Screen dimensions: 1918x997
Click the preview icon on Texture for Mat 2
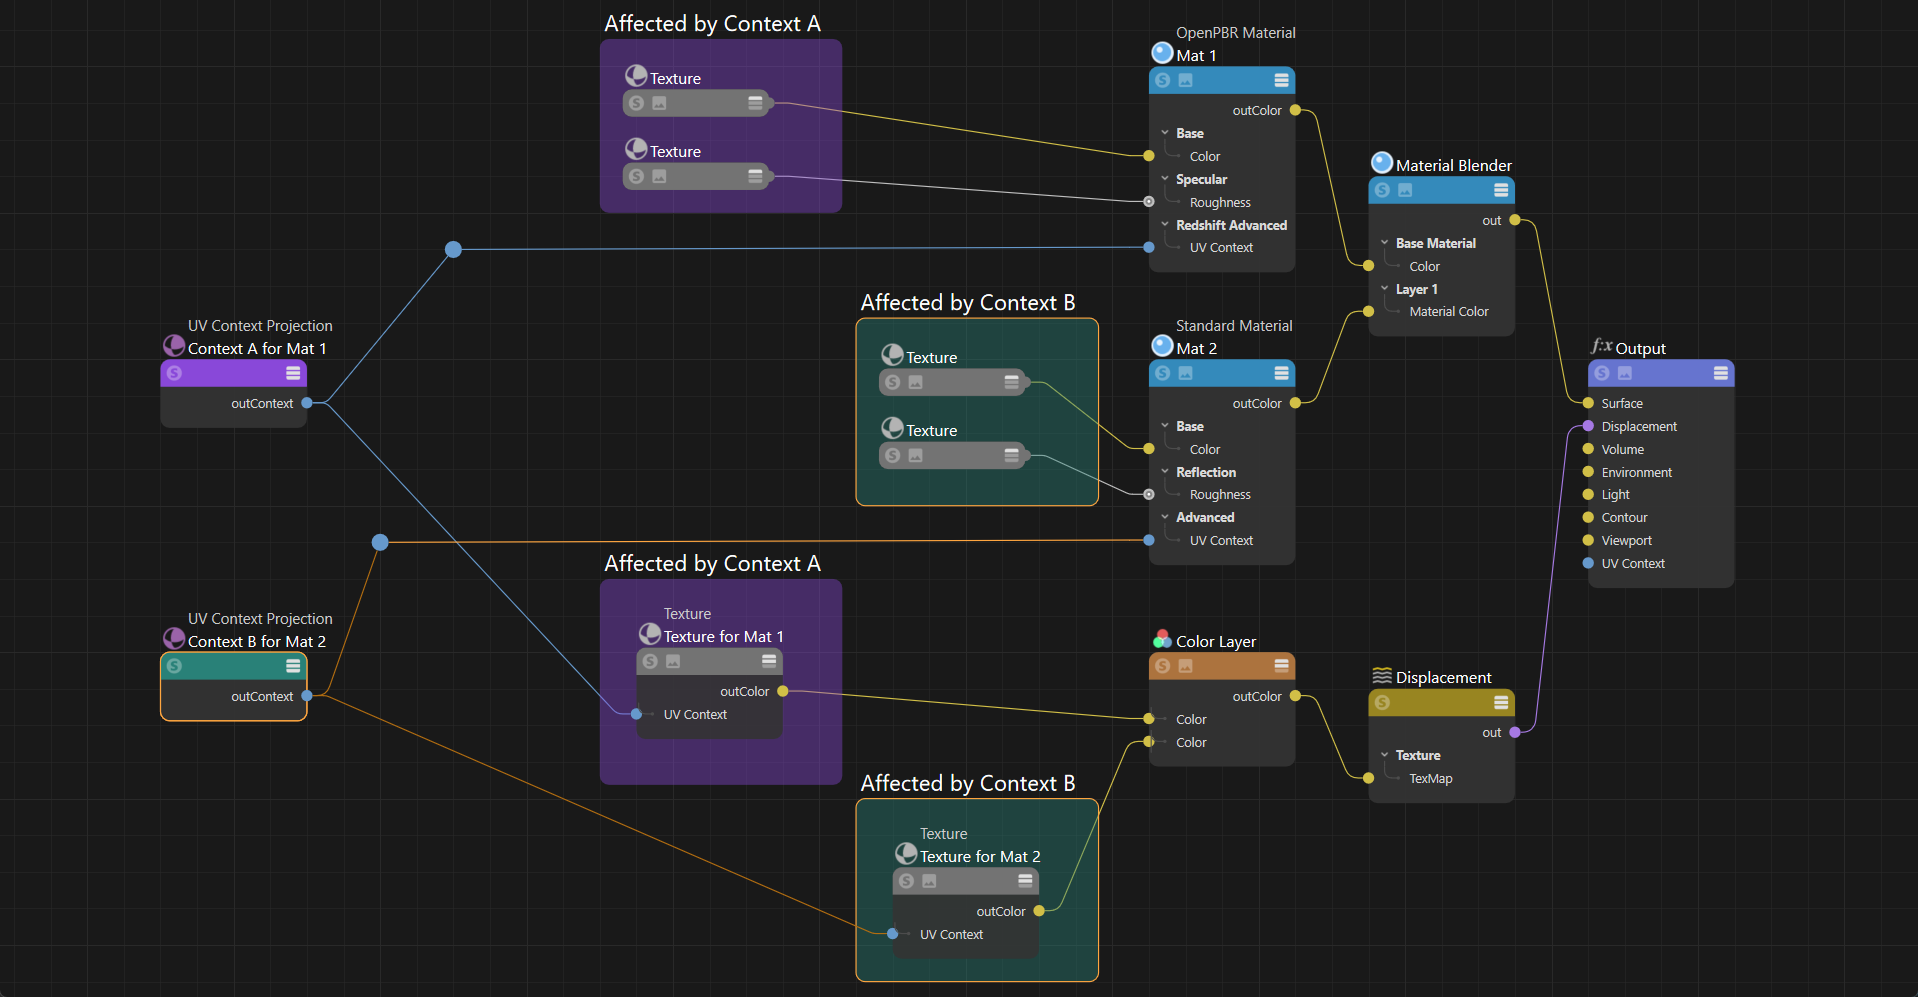coord(929,881)
